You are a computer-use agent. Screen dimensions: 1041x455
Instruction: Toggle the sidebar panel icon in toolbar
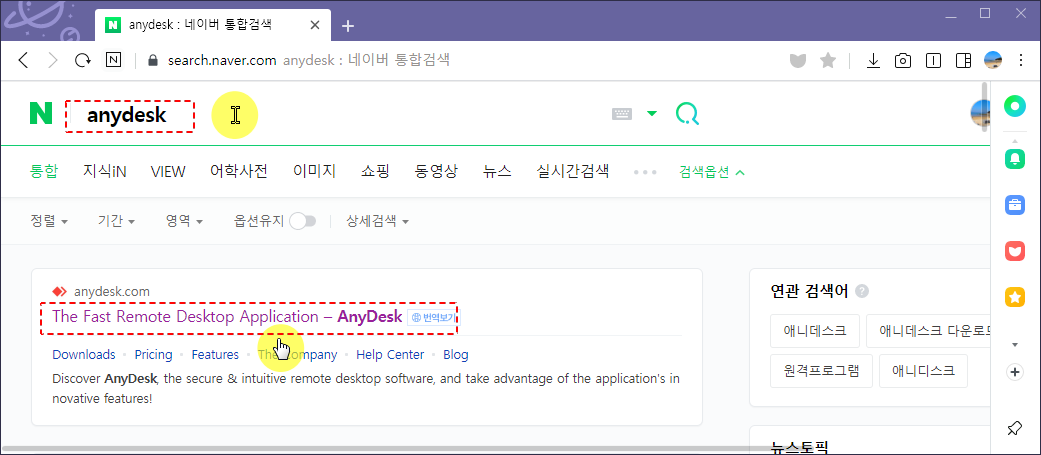(x=963, y=60)
